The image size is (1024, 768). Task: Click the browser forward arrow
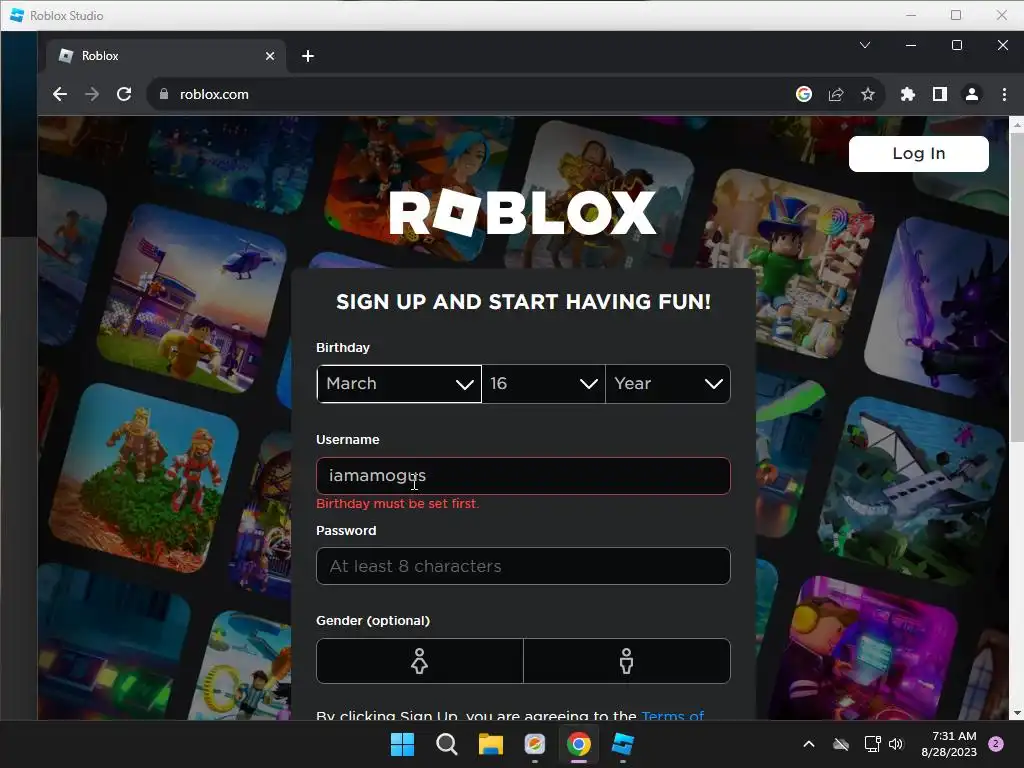tap(92, 94)
